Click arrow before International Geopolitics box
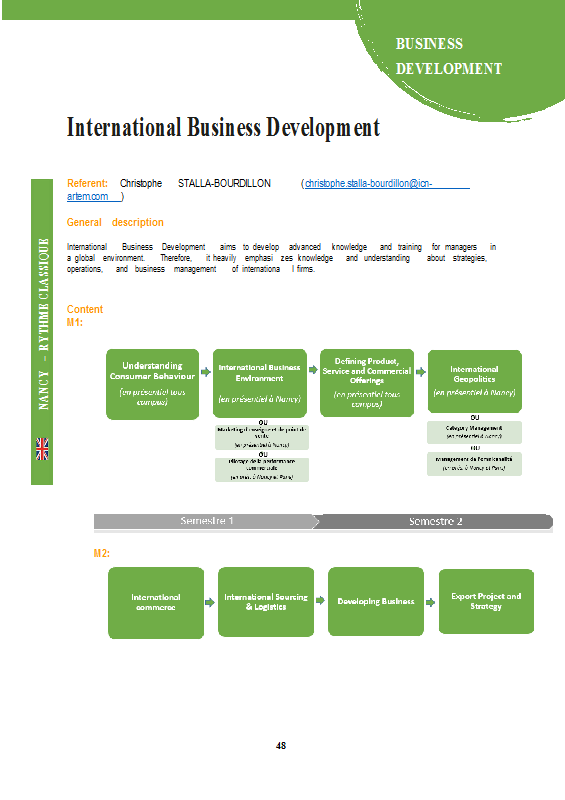 pyautogui.click(x=421, y=372)
